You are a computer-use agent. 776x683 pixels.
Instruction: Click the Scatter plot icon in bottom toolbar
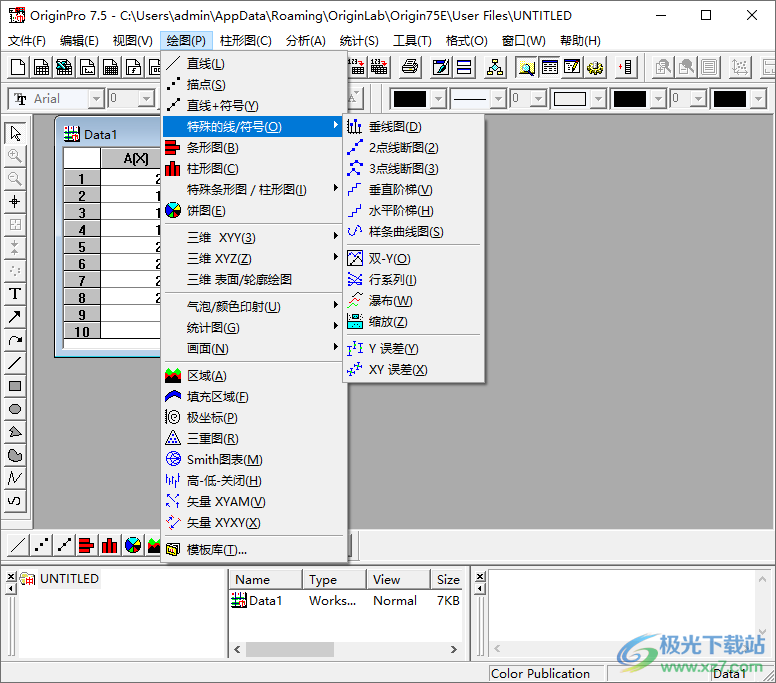pos(41,545)
